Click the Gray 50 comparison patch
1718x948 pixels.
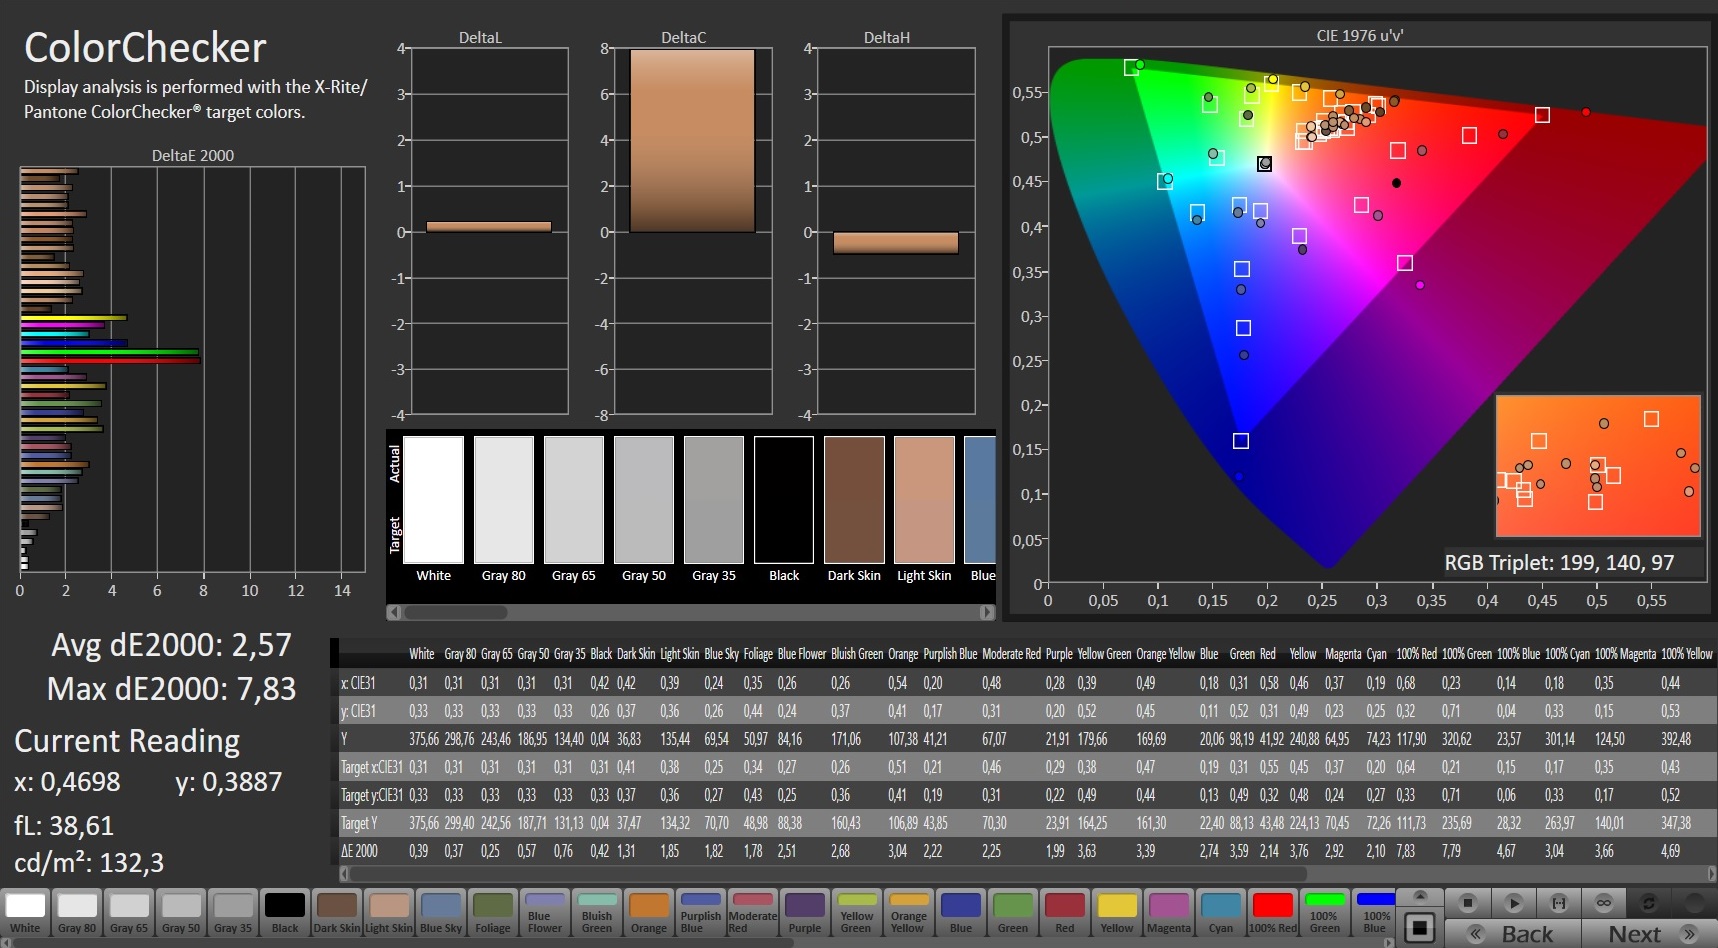coord(644,500)
